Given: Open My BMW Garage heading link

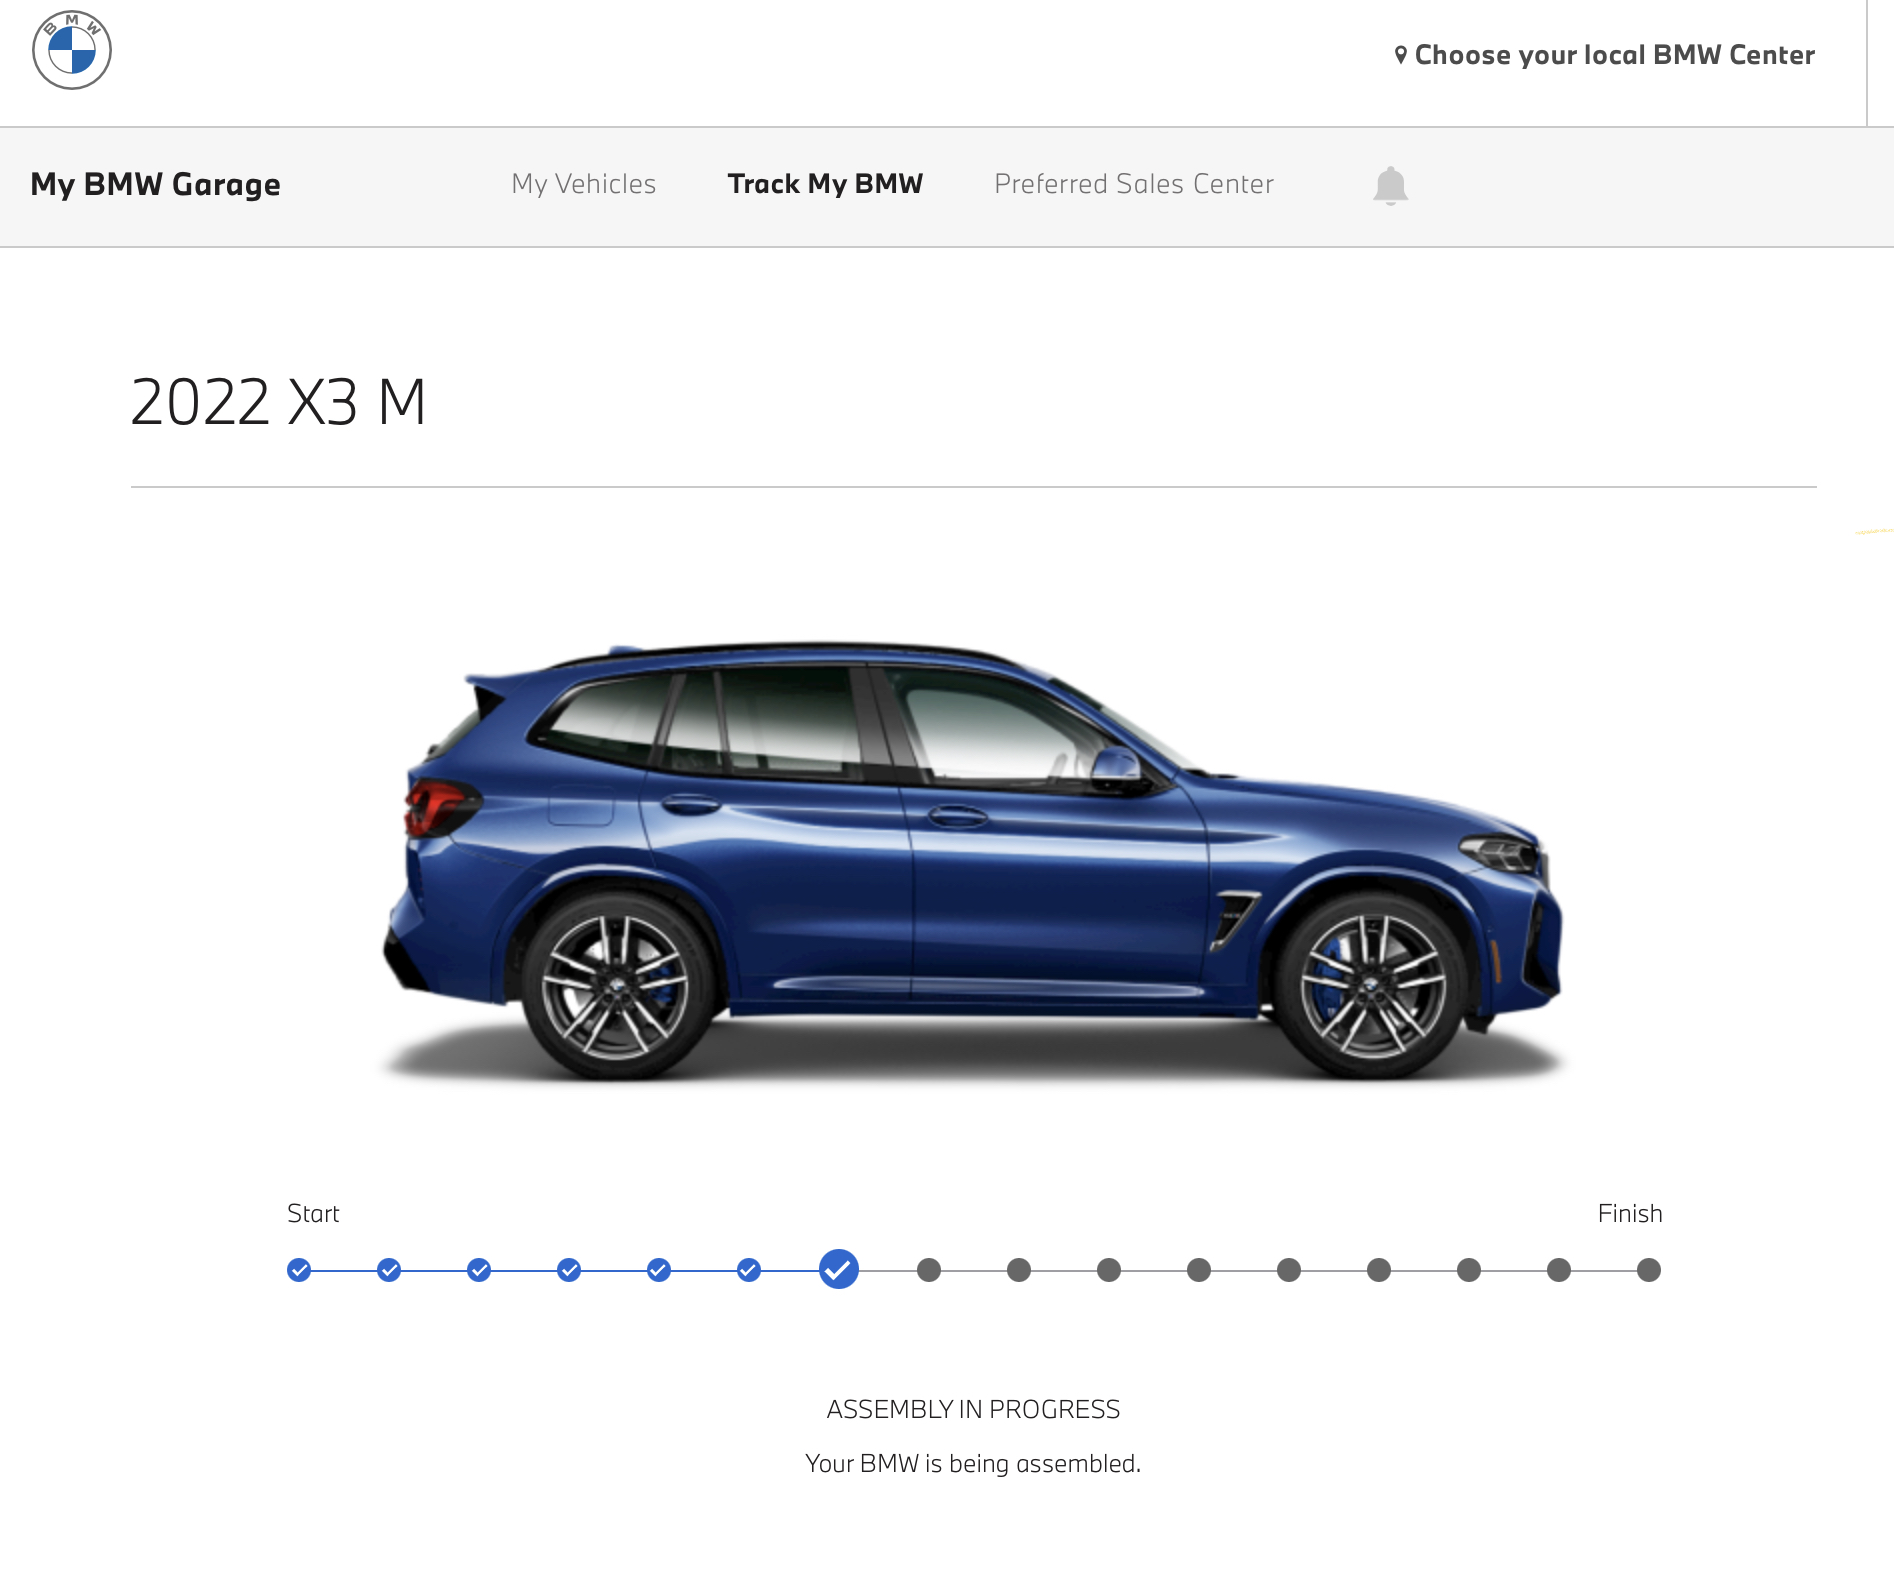Looking at the screenshot, I should [155, 185].
